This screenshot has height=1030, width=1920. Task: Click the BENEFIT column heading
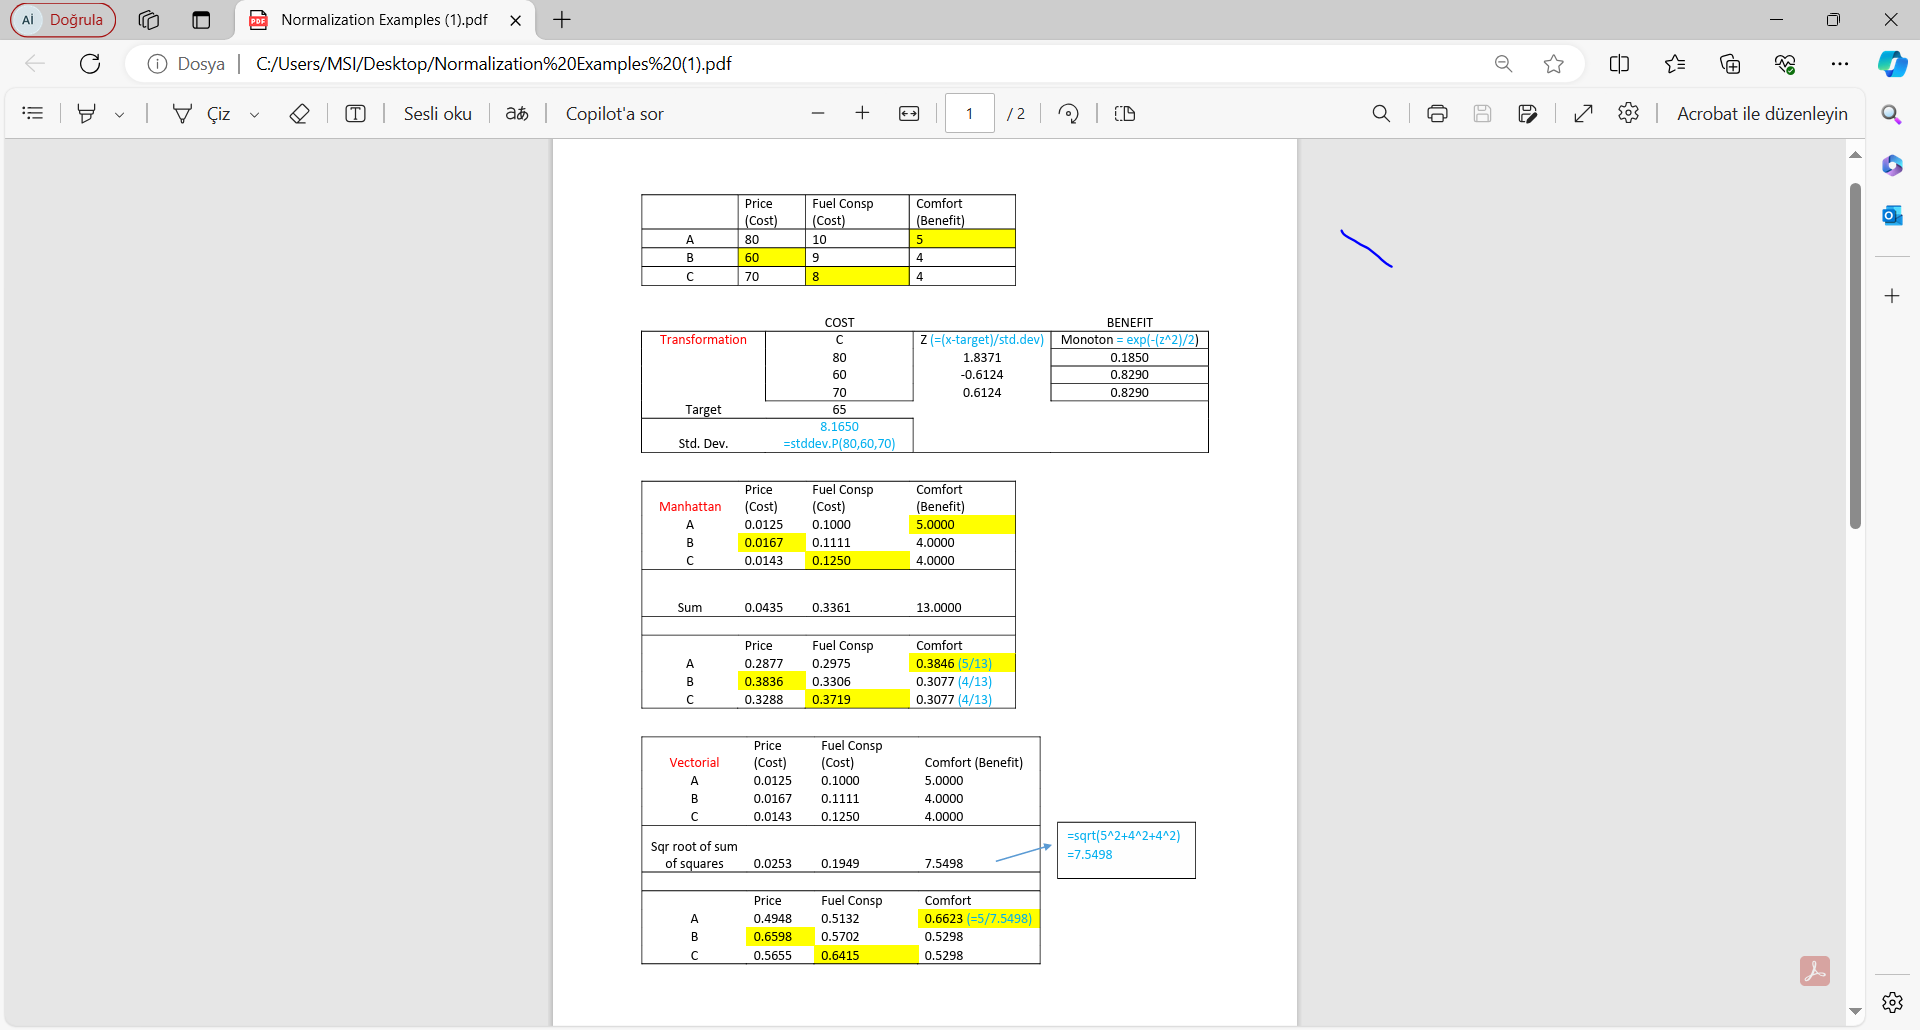pyautogui.click(x=1130, y=323)
